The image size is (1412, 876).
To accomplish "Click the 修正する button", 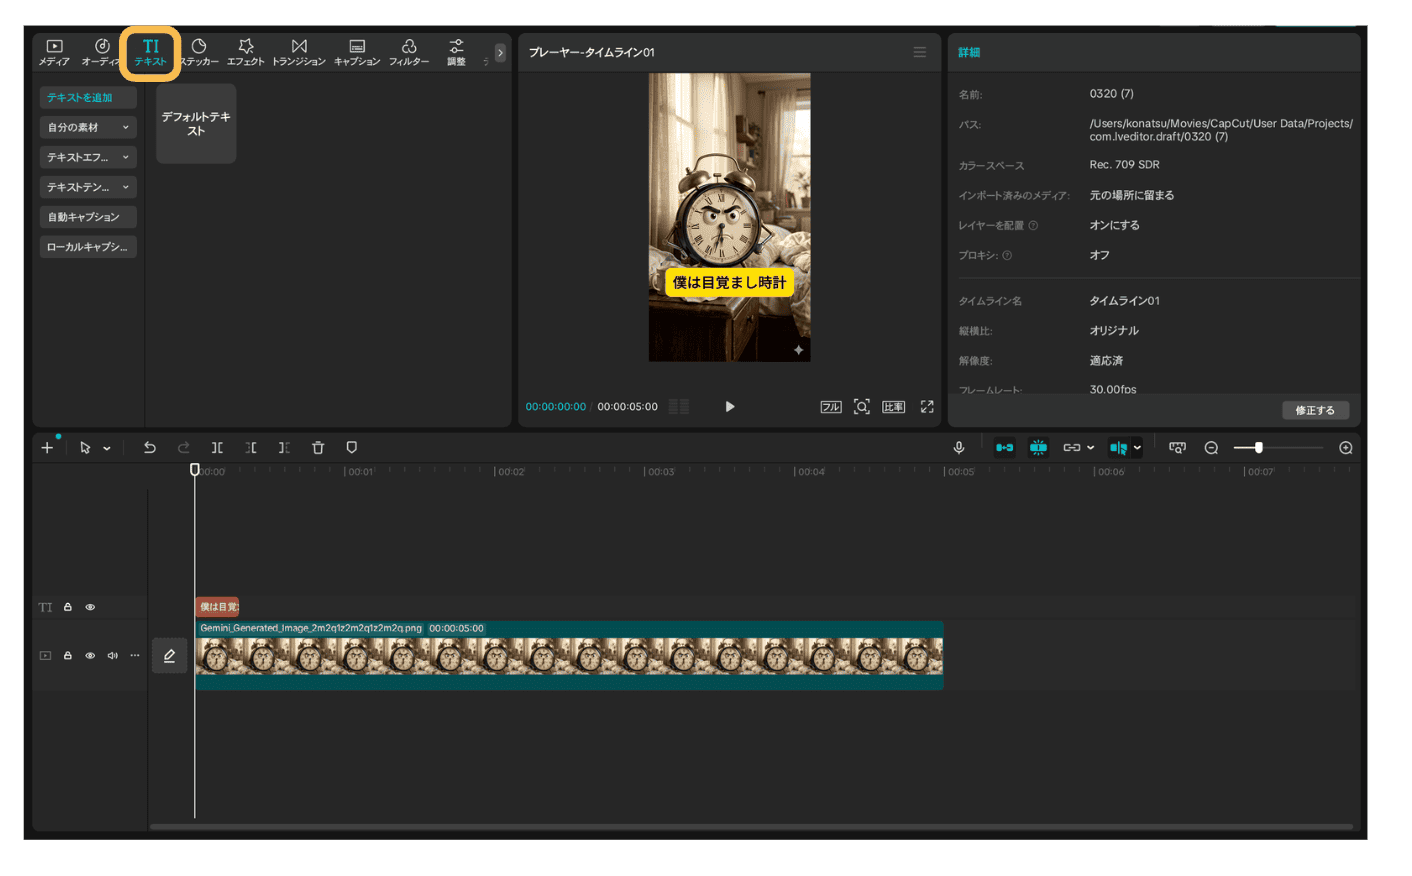I will [1314, 410].
